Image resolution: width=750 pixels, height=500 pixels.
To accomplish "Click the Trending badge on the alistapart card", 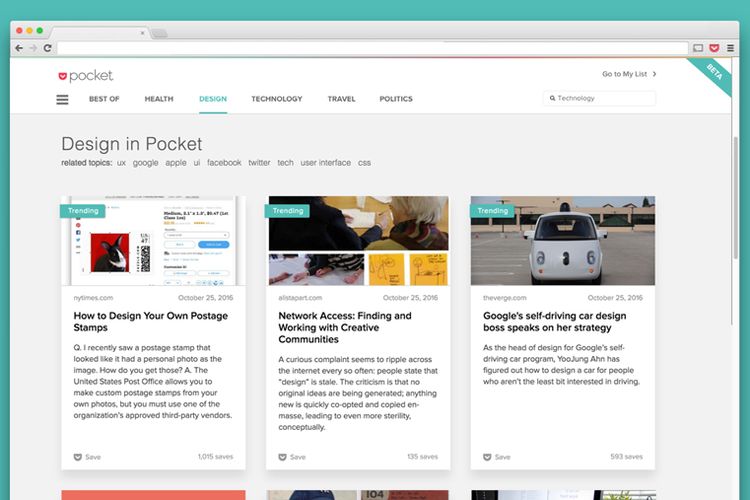I will (x=287, y=211).
